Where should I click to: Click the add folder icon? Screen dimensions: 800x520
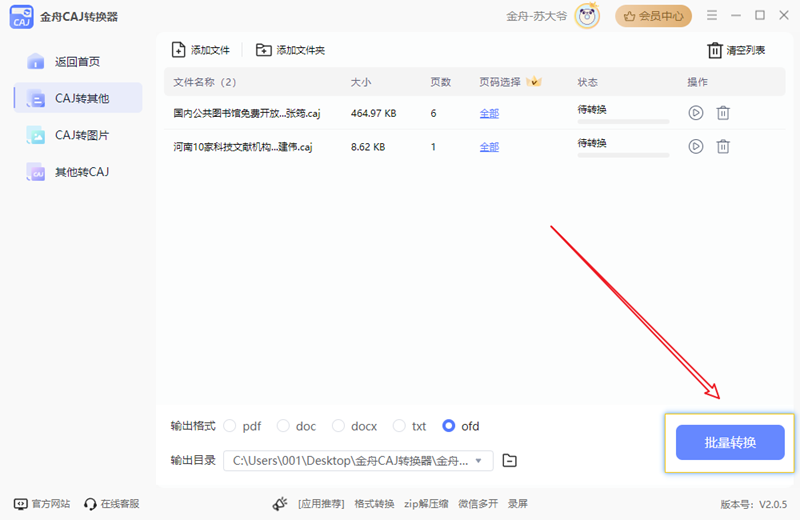click(x=264, y=50)
